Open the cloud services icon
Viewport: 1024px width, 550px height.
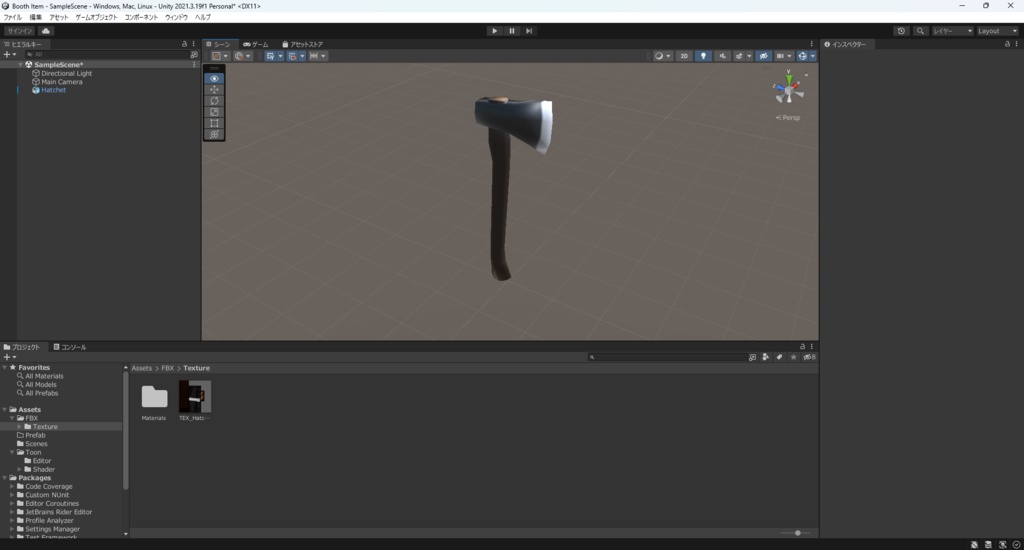46,31
